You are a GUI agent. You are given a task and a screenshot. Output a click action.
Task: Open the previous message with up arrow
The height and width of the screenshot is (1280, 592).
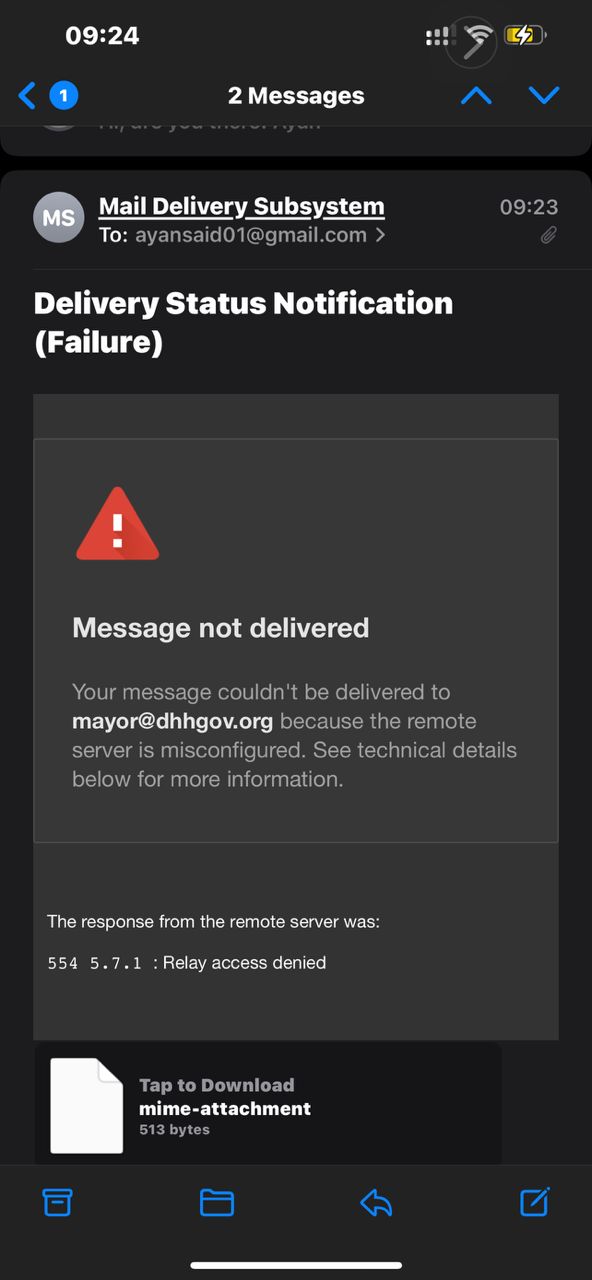click(x=476, y=96)
